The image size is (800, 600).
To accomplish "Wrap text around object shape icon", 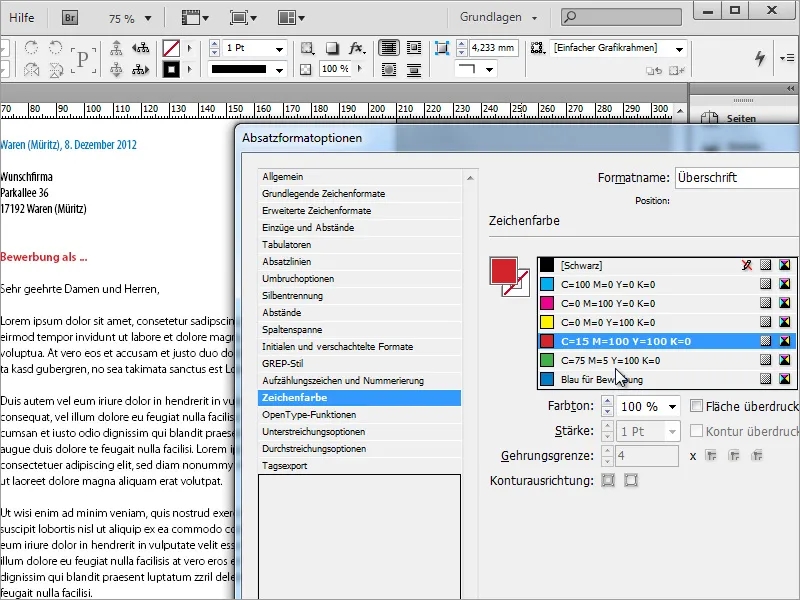I will 389,69.
